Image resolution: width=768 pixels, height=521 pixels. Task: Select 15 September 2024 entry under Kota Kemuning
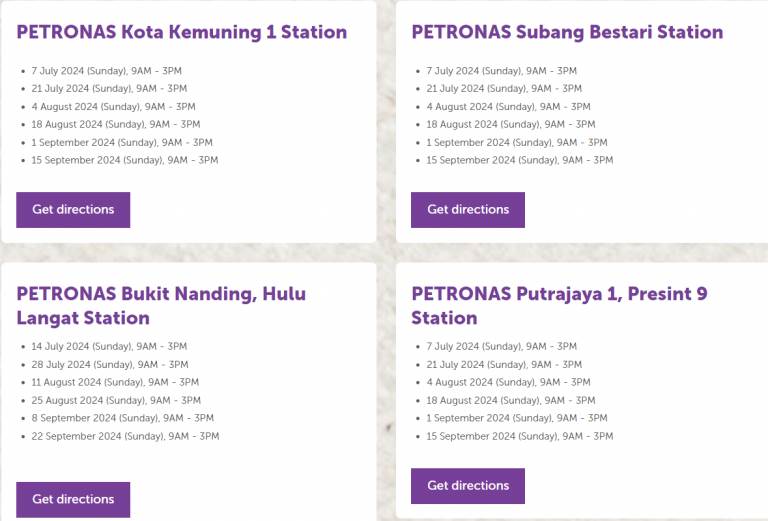pos(125,160)
